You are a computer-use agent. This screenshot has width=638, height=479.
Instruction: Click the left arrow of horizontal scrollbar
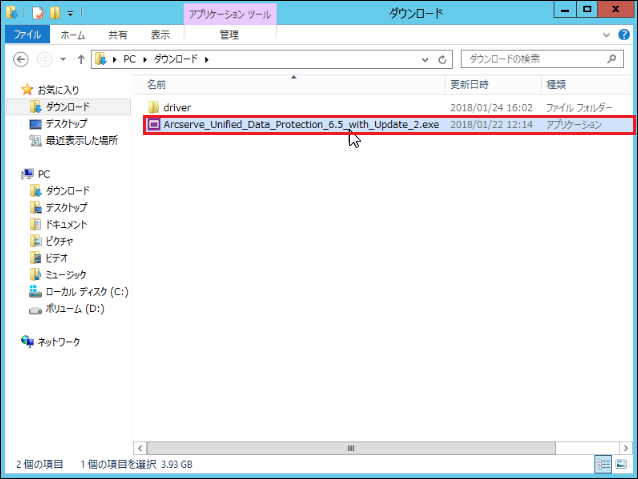click(140, 448)
